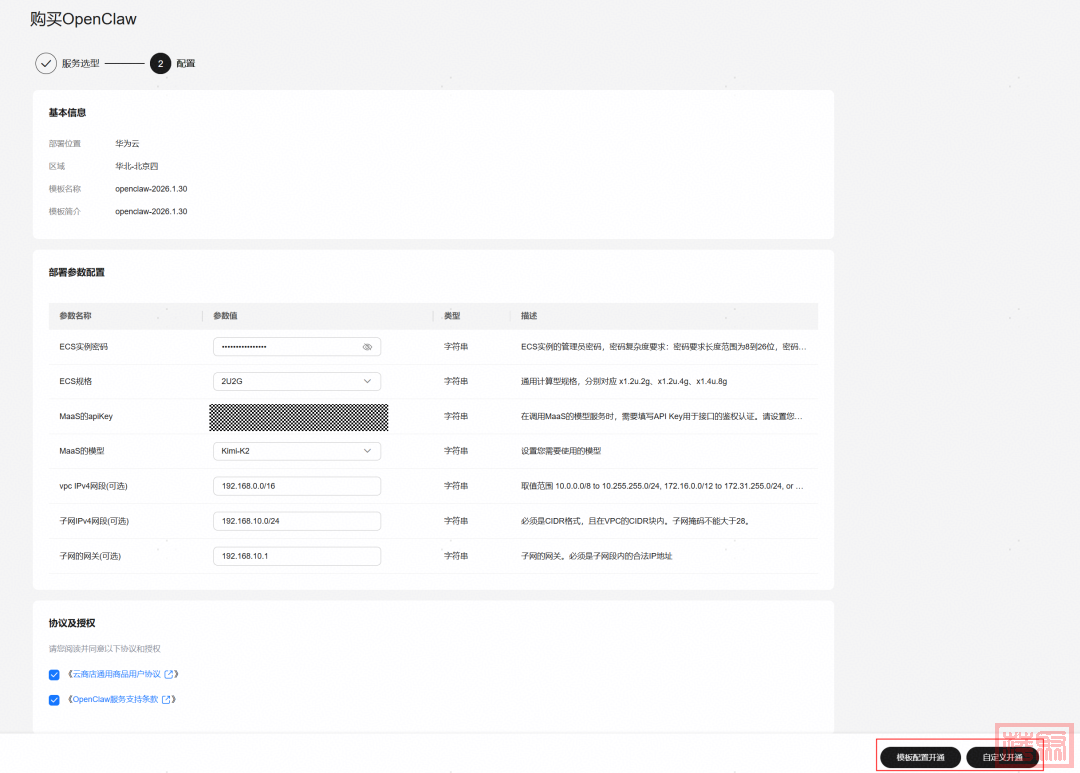The height and width of the screenshot is (773, 1080).
Task: Click the MaaS的apiKey input field
Action: (298, 417)
